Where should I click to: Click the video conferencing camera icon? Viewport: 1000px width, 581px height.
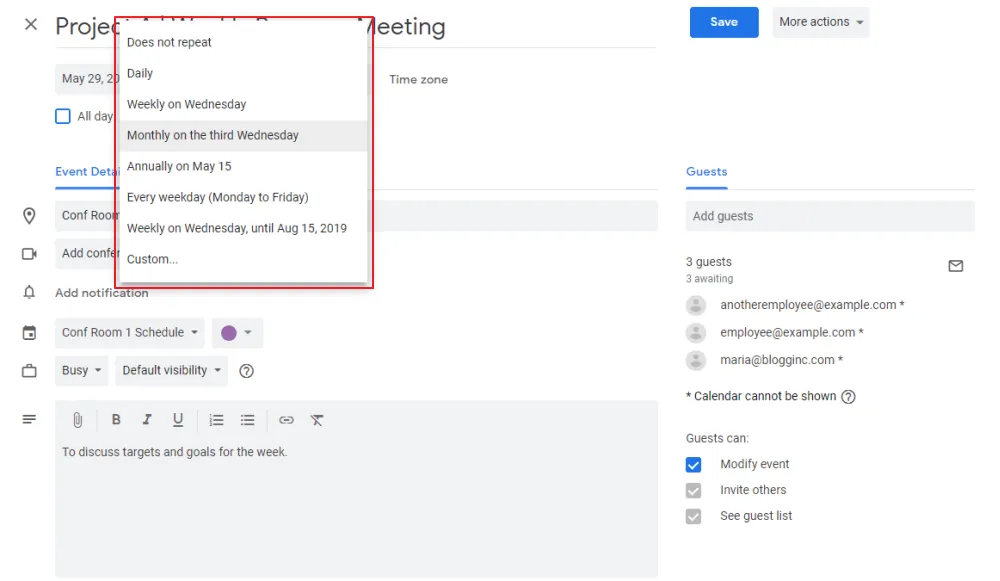29,254
